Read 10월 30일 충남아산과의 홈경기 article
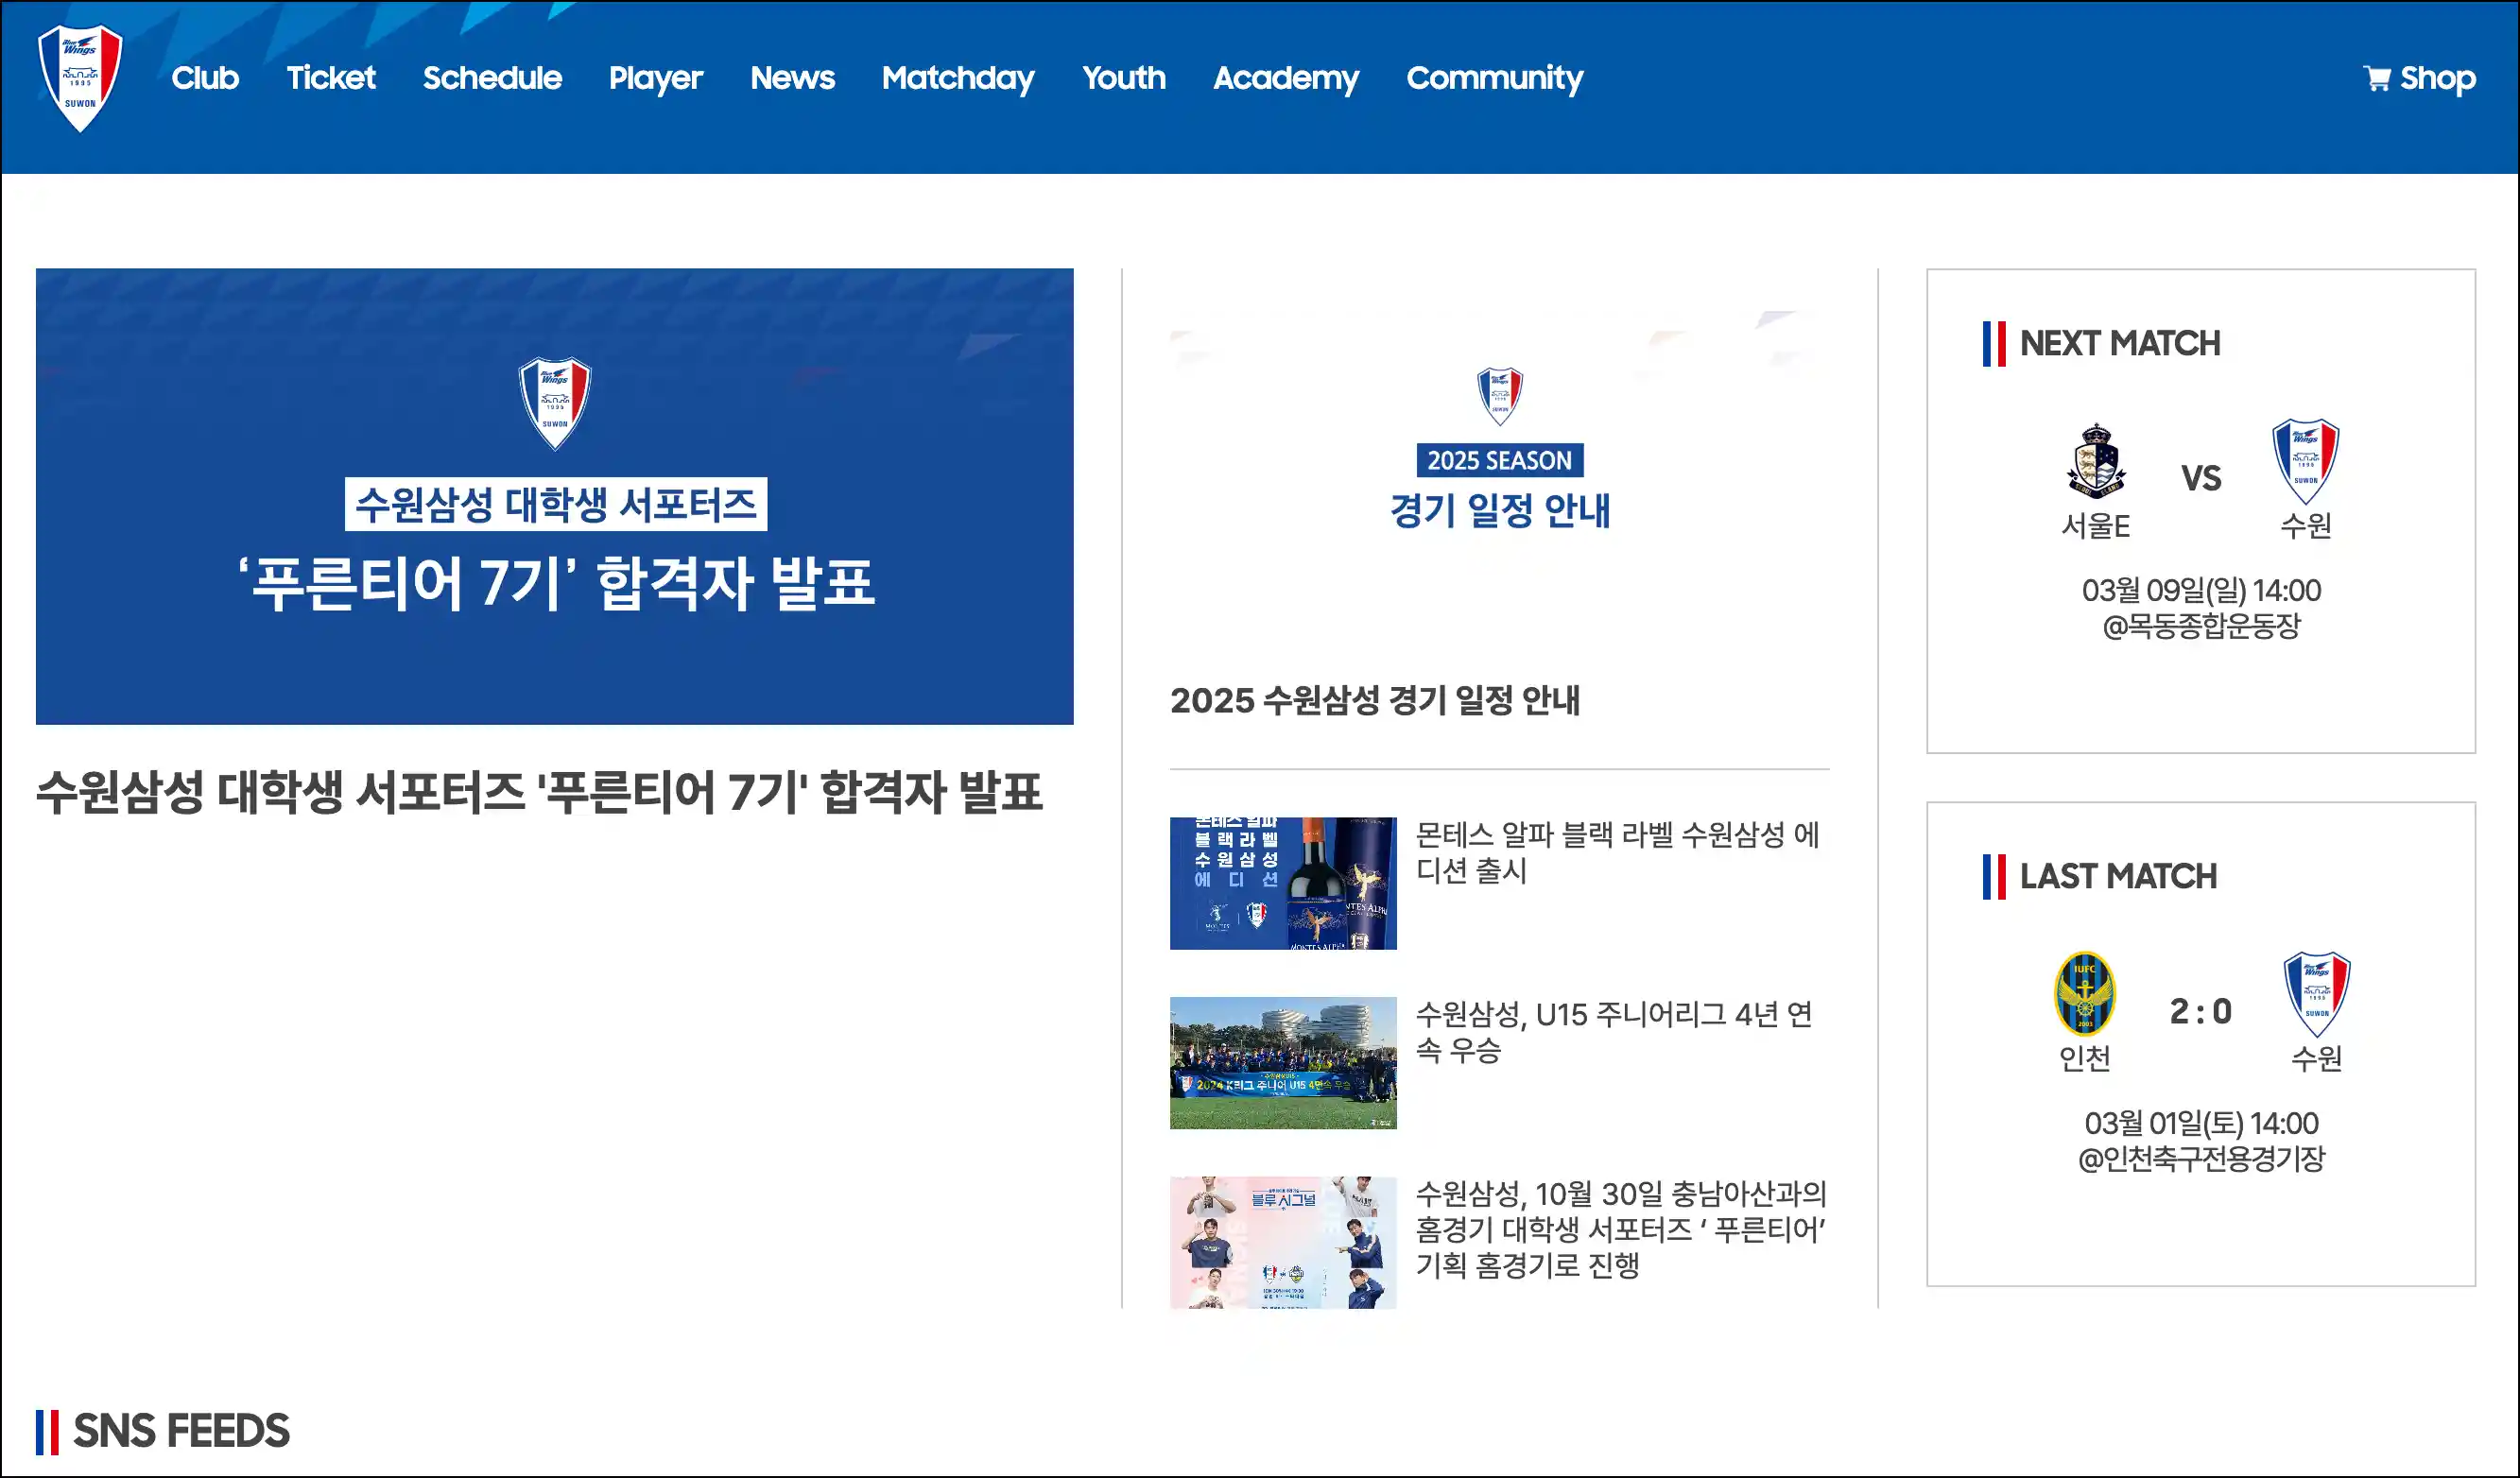 (1621, 1229)
